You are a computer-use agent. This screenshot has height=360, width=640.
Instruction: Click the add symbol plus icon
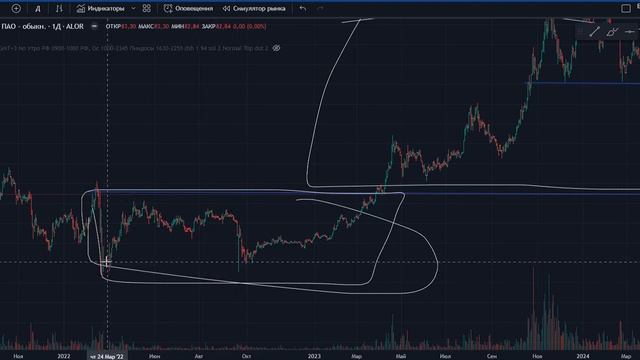16,8
